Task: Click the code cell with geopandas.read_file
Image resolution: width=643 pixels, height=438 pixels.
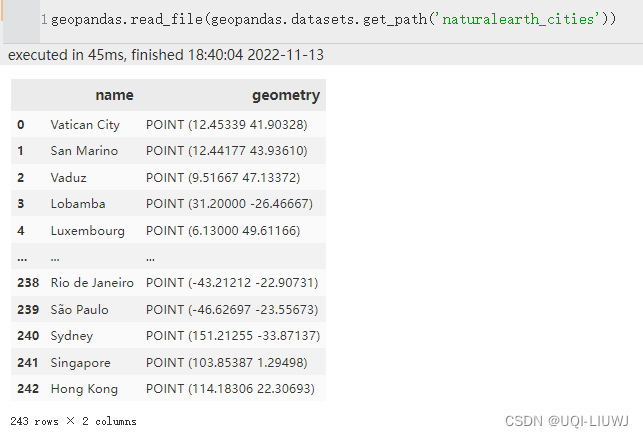Action: [333, 19]
